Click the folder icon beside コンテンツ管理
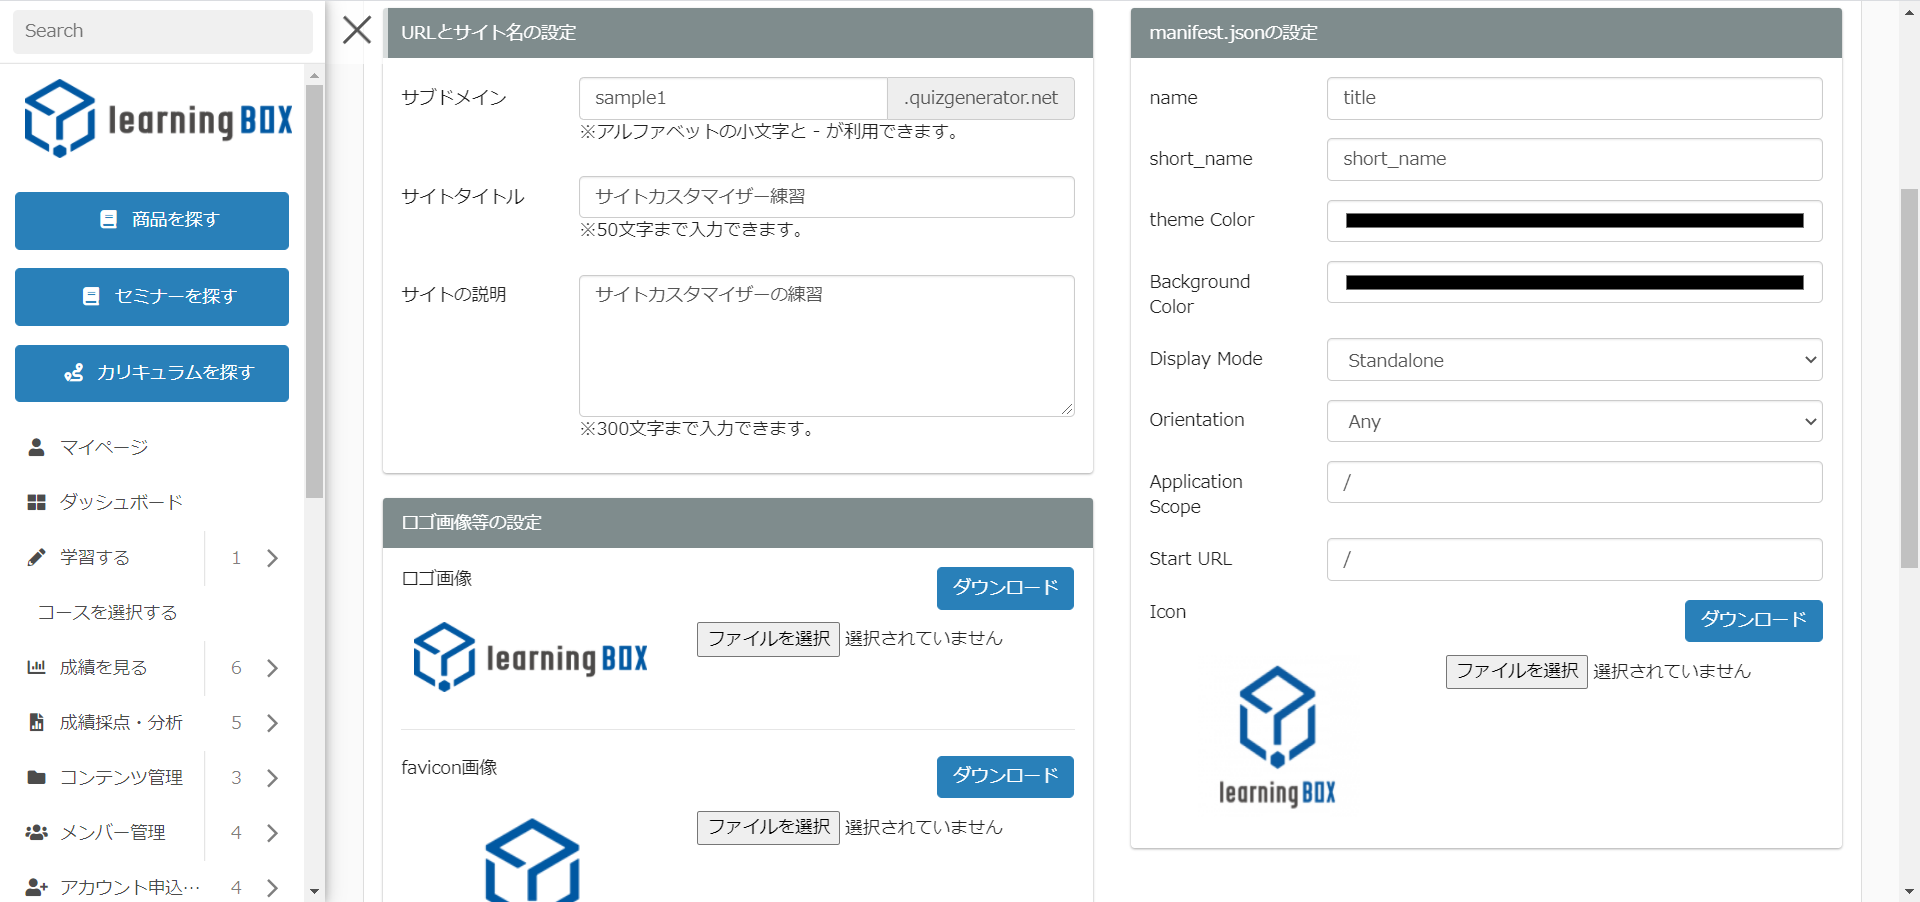This screenshot has width=1920, height=902. coord(36,777)
